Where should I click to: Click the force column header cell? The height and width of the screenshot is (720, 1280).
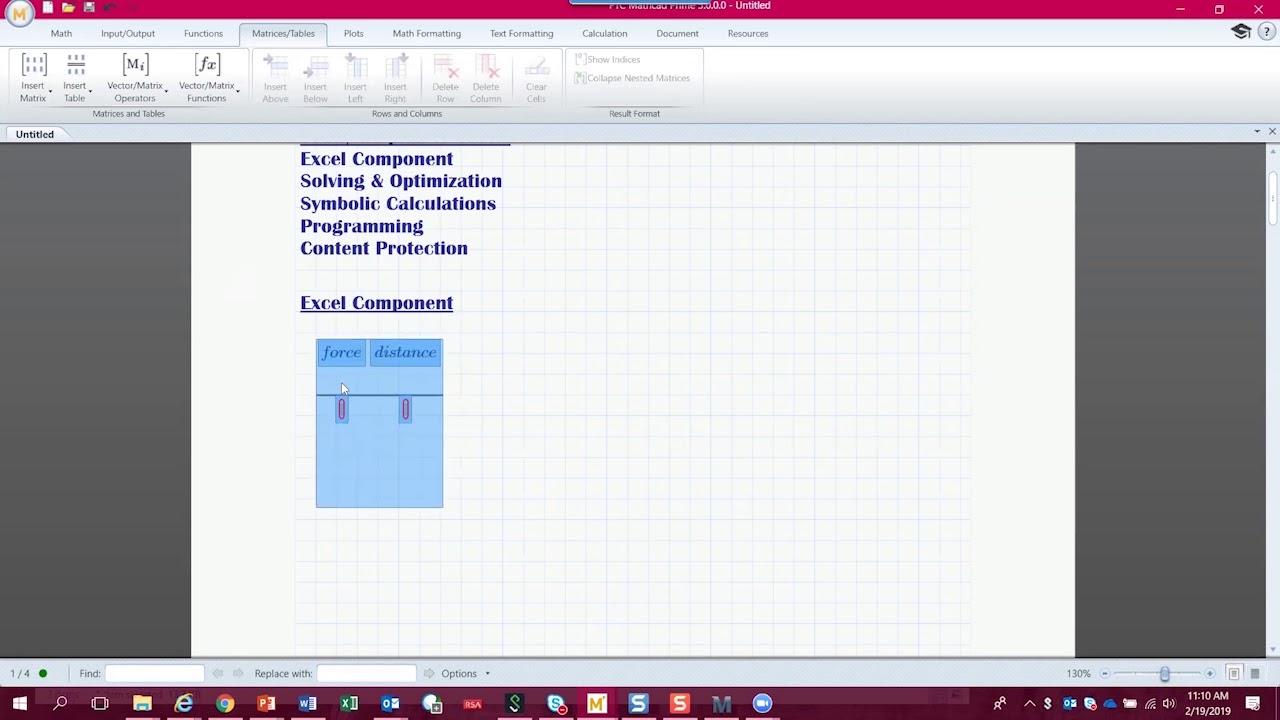[x=341, y=352]
